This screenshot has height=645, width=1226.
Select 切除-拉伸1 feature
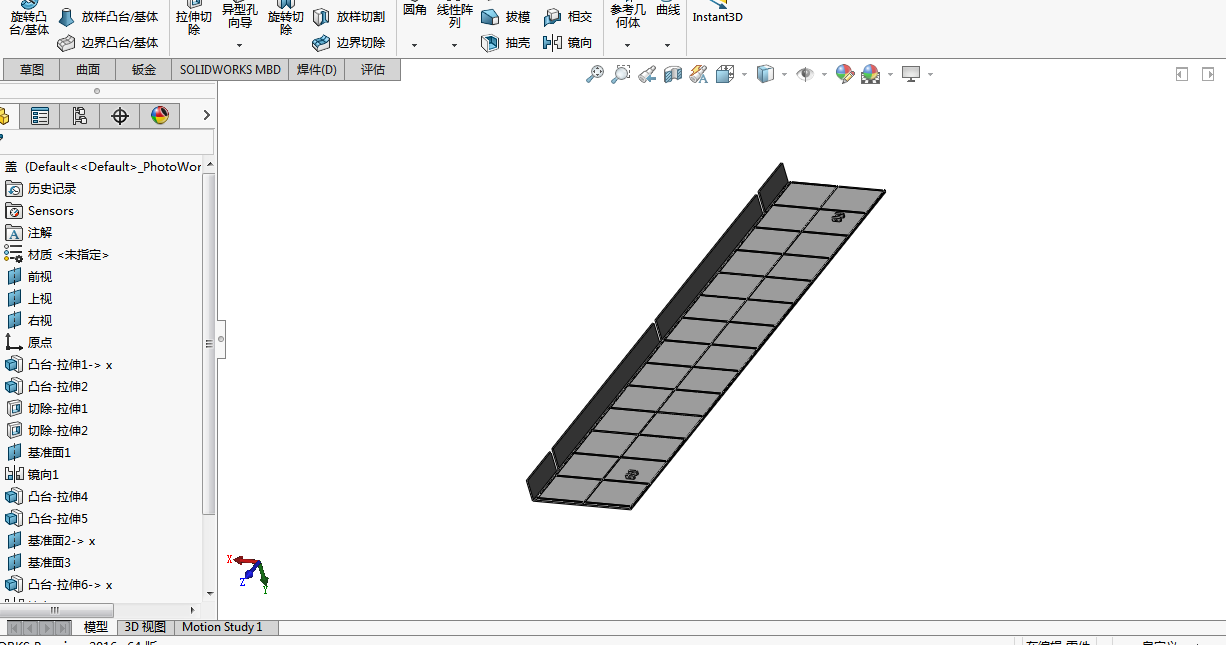point(47,408)
